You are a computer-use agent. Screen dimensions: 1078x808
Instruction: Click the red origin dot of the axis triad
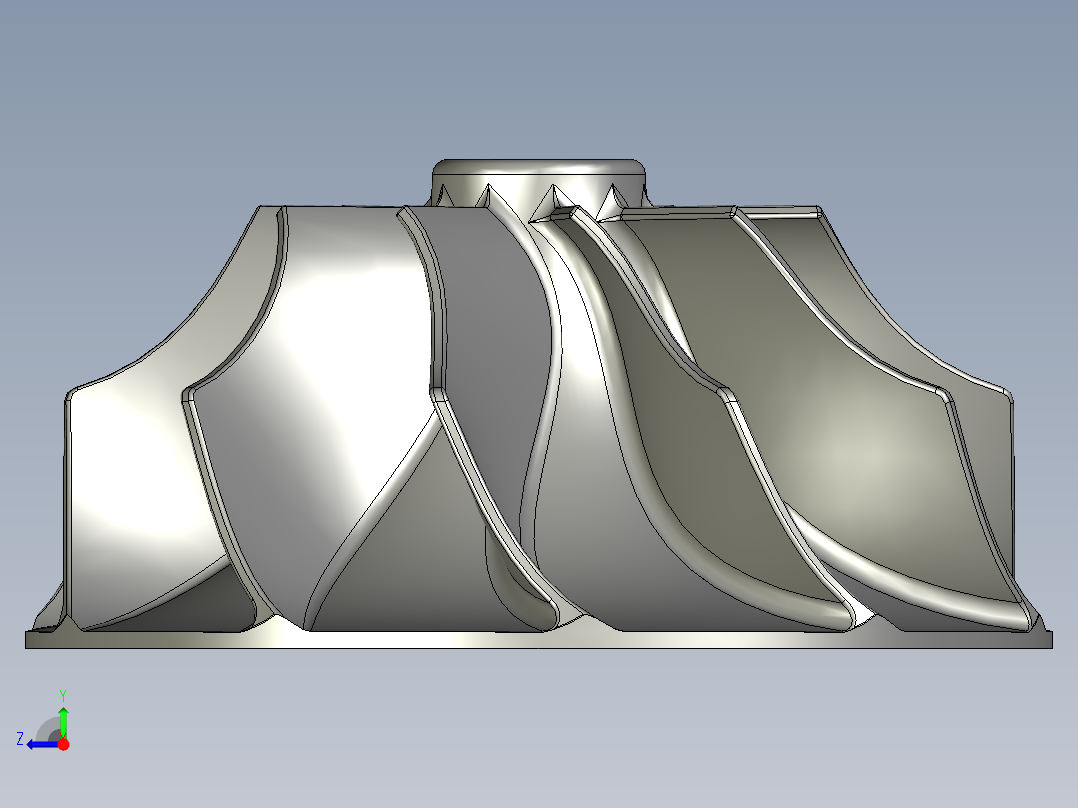(63, 744)
